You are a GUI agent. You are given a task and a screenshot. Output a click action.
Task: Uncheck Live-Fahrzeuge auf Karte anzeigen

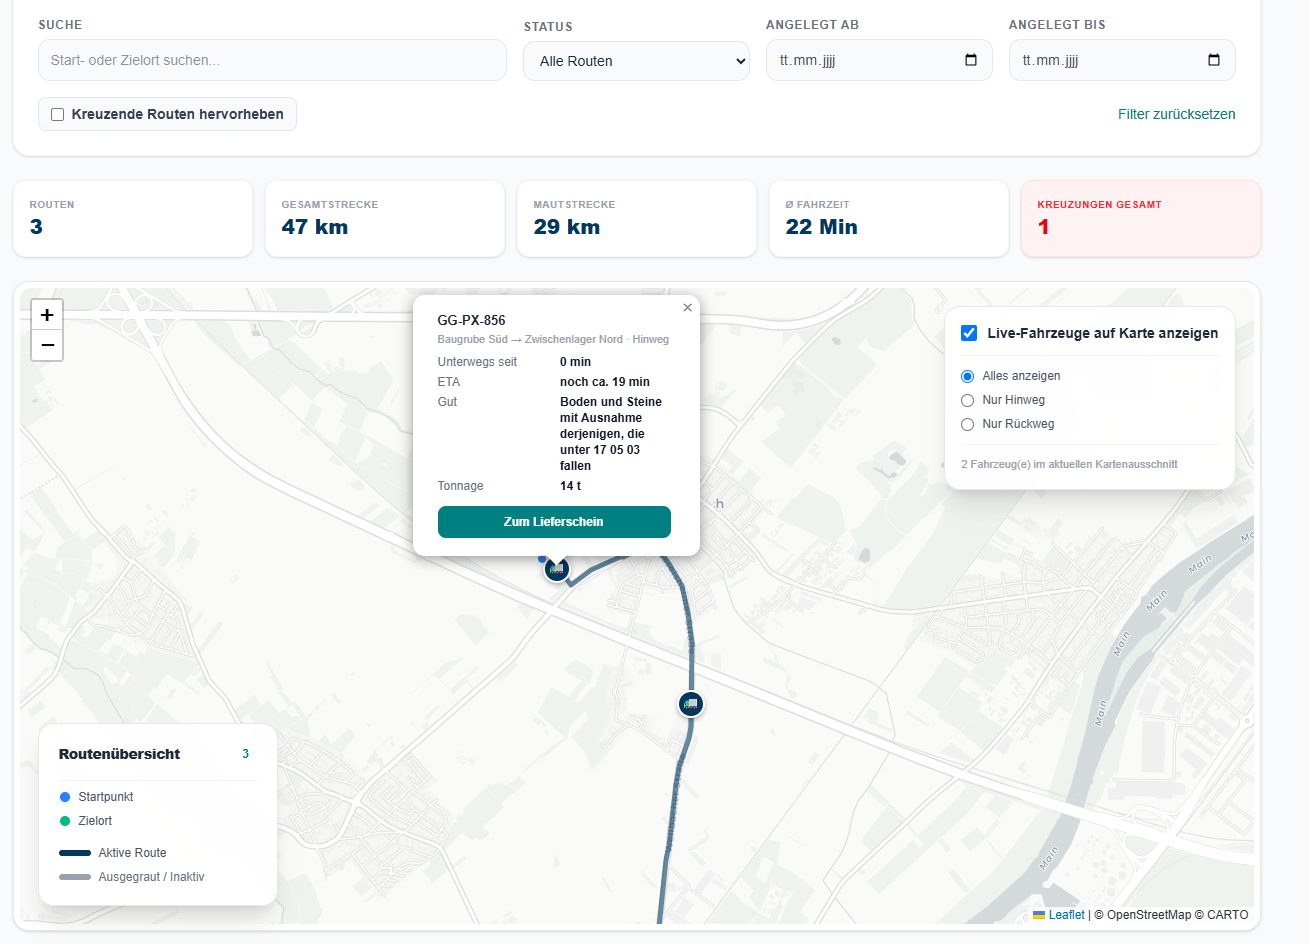click(969, 333)
